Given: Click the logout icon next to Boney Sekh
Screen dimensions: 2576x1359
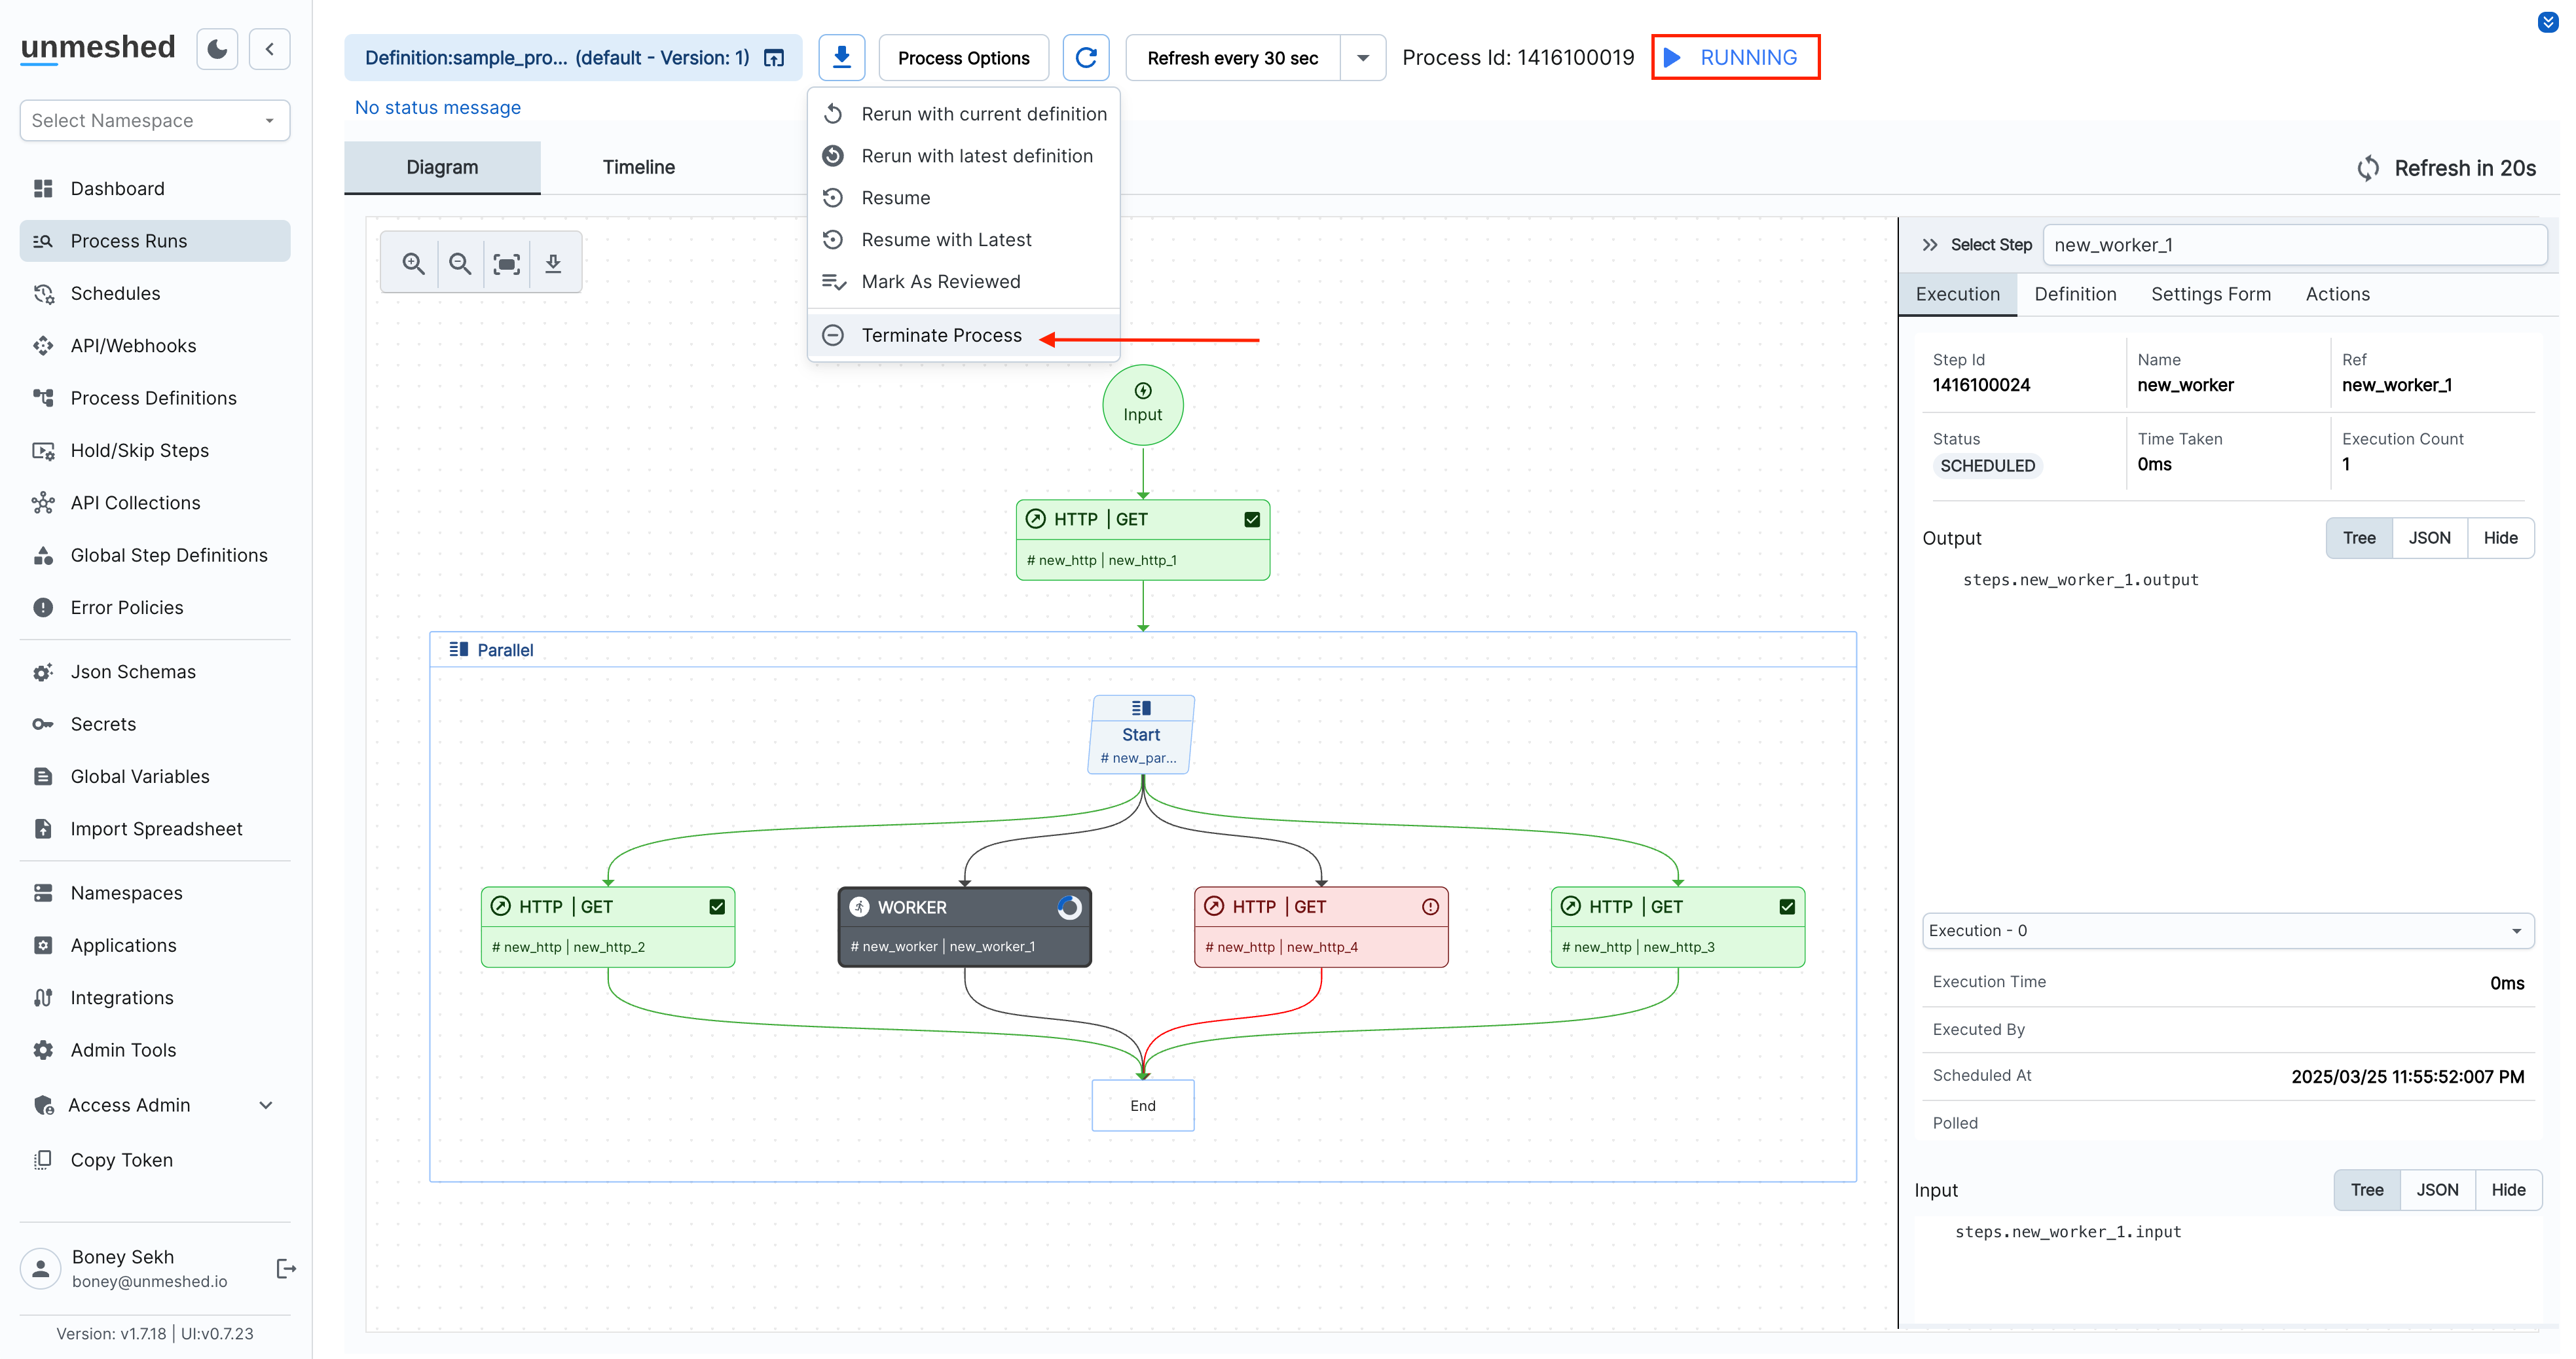Looking at the screenshot, I should [x=286, y=1268].
